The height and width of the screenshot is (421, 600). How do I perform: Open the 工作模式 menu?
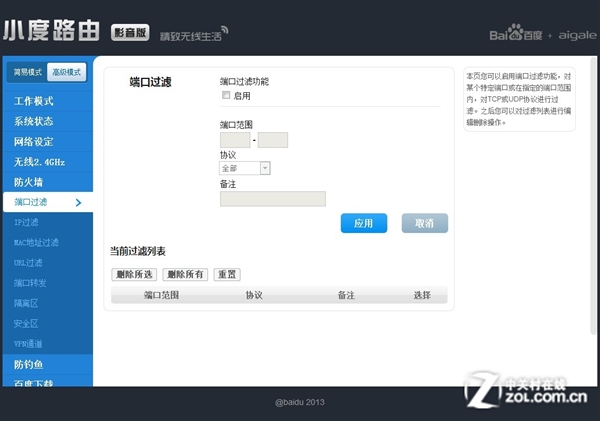pyautogui.click(x=48, y=101)
